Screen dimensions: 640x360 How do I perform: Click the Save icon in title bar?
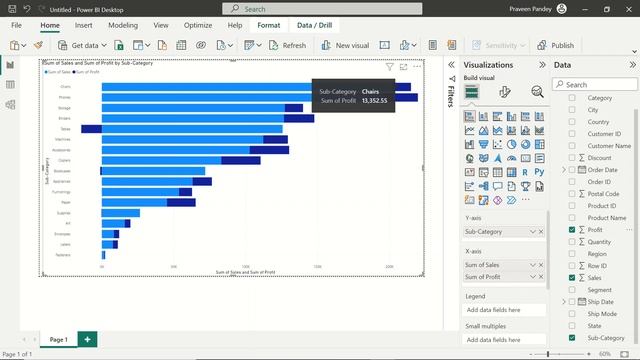click(x=12, y=9)
